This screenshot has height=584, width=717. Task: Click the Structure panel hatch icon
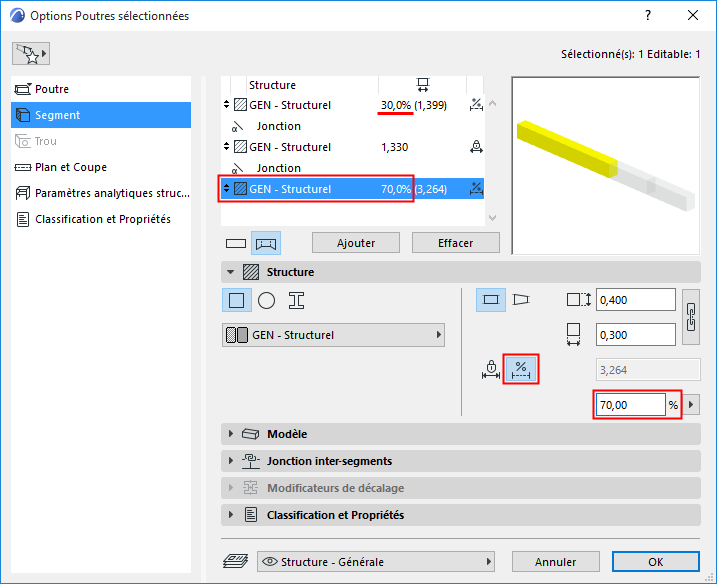251,272
